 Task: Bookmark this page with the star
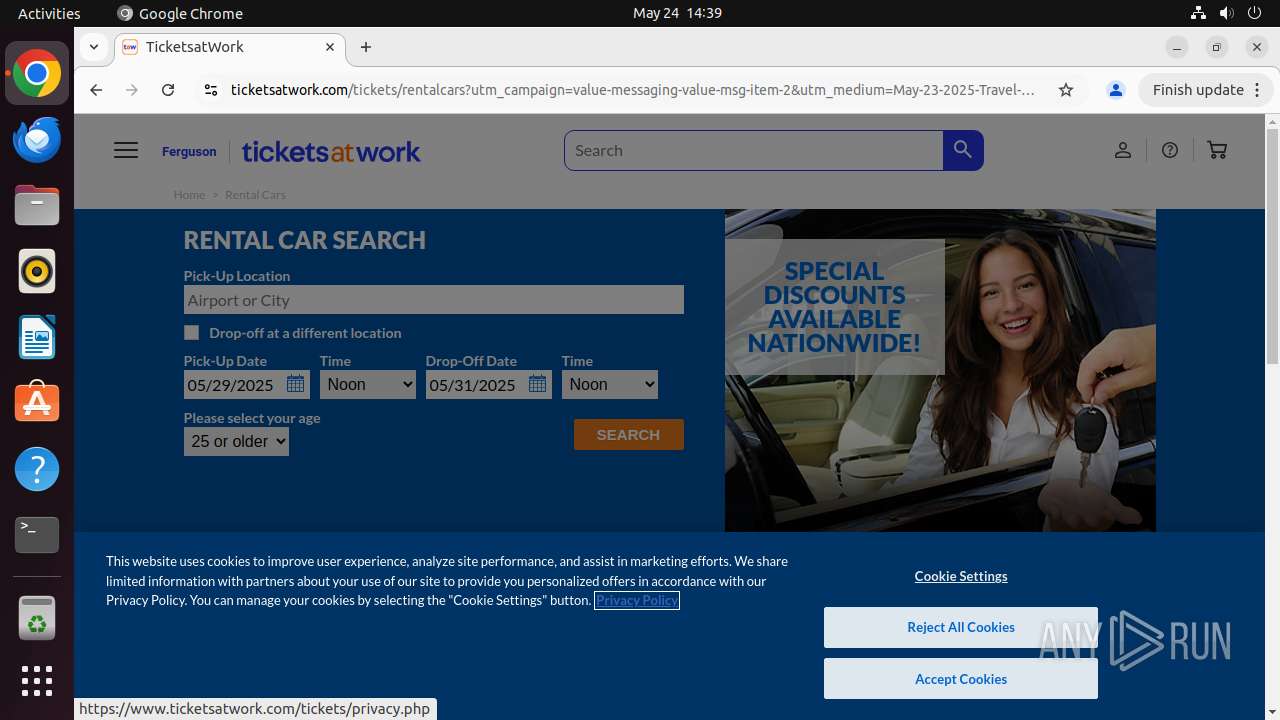1066,90
